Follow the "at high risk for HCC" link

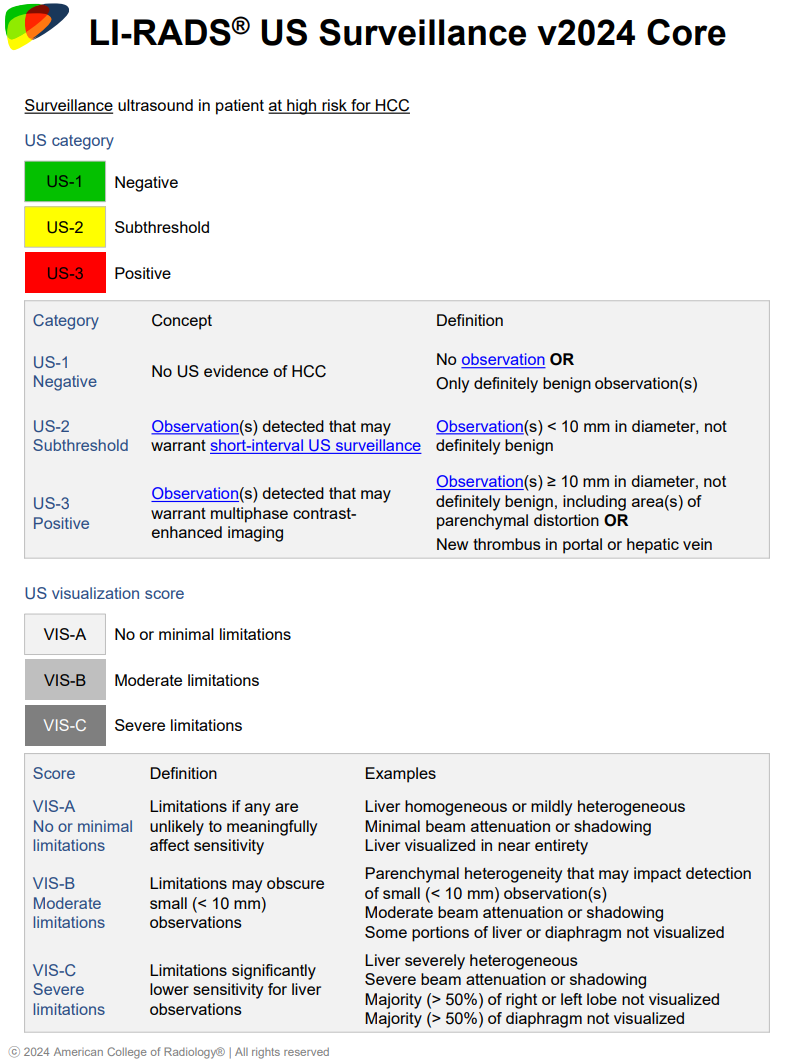click(338, 105)
